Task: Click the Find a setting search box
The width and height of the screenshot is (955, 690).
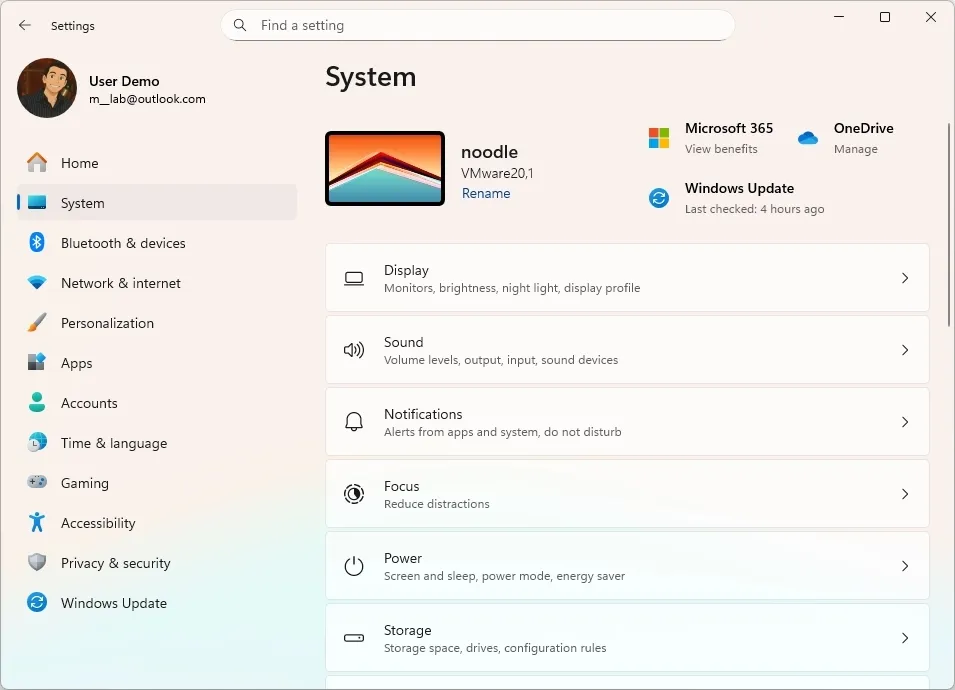Action: [x=478, y=25]
